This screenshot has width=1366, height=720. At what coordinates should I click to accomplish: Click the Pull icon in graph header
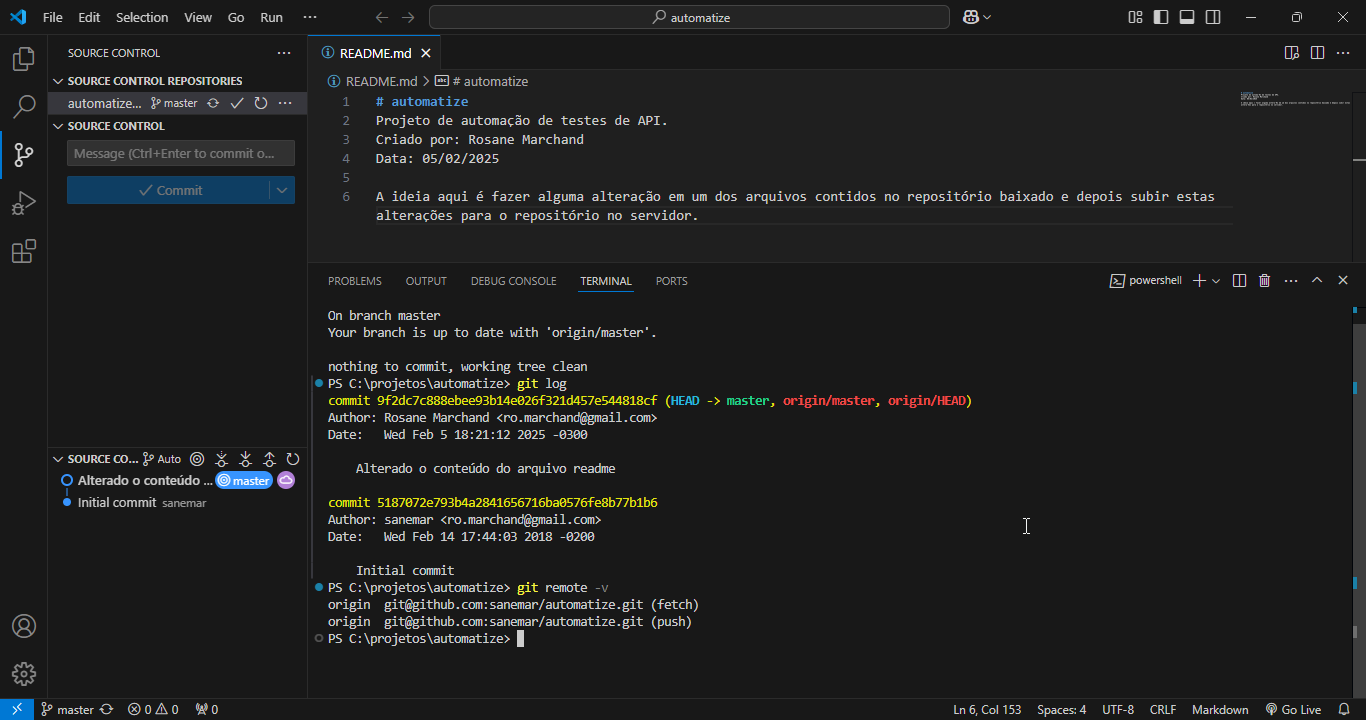(245, 459)
